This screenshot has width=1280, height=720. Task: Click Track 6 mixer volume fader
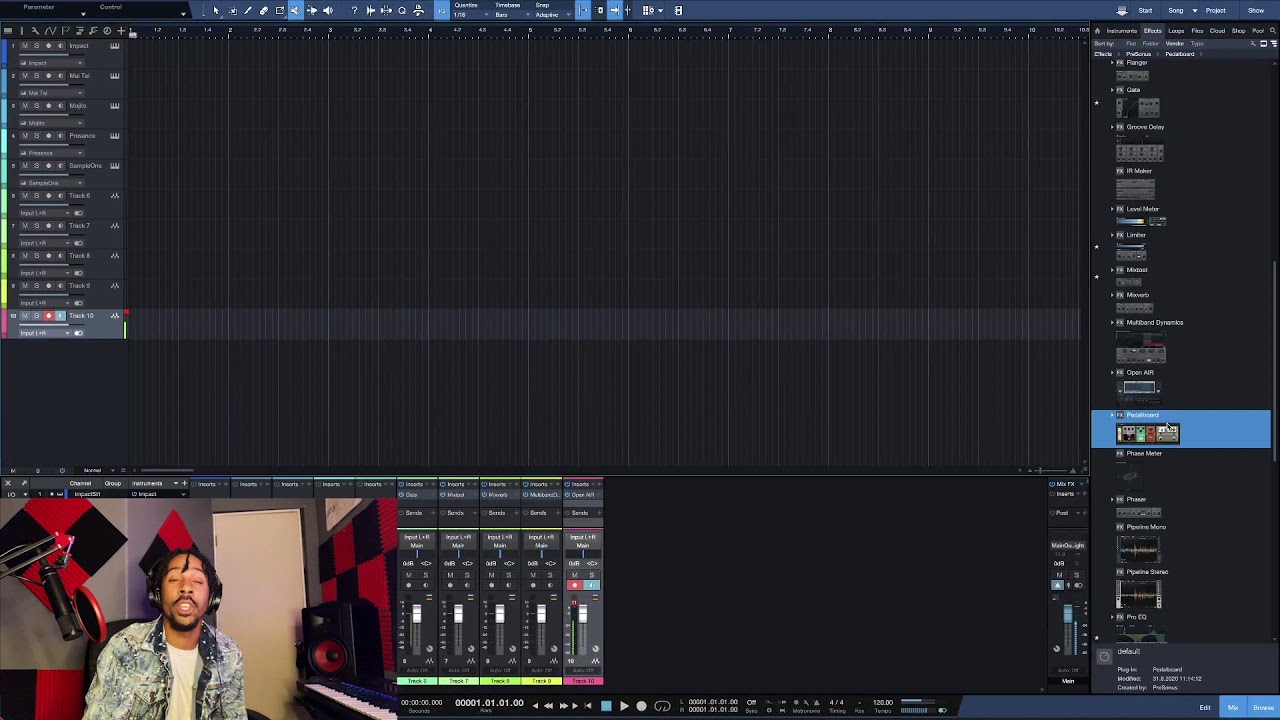point(417,613)
